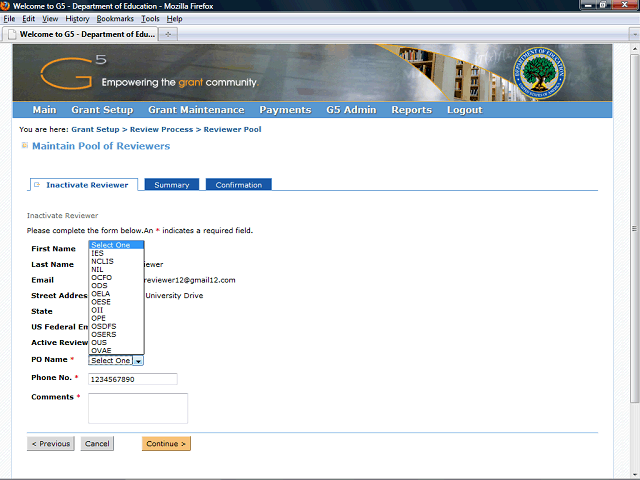Click the page icon on the browser tab
Image resolution: width=640 pixels, height=480 pixels.
coord(12,34)
